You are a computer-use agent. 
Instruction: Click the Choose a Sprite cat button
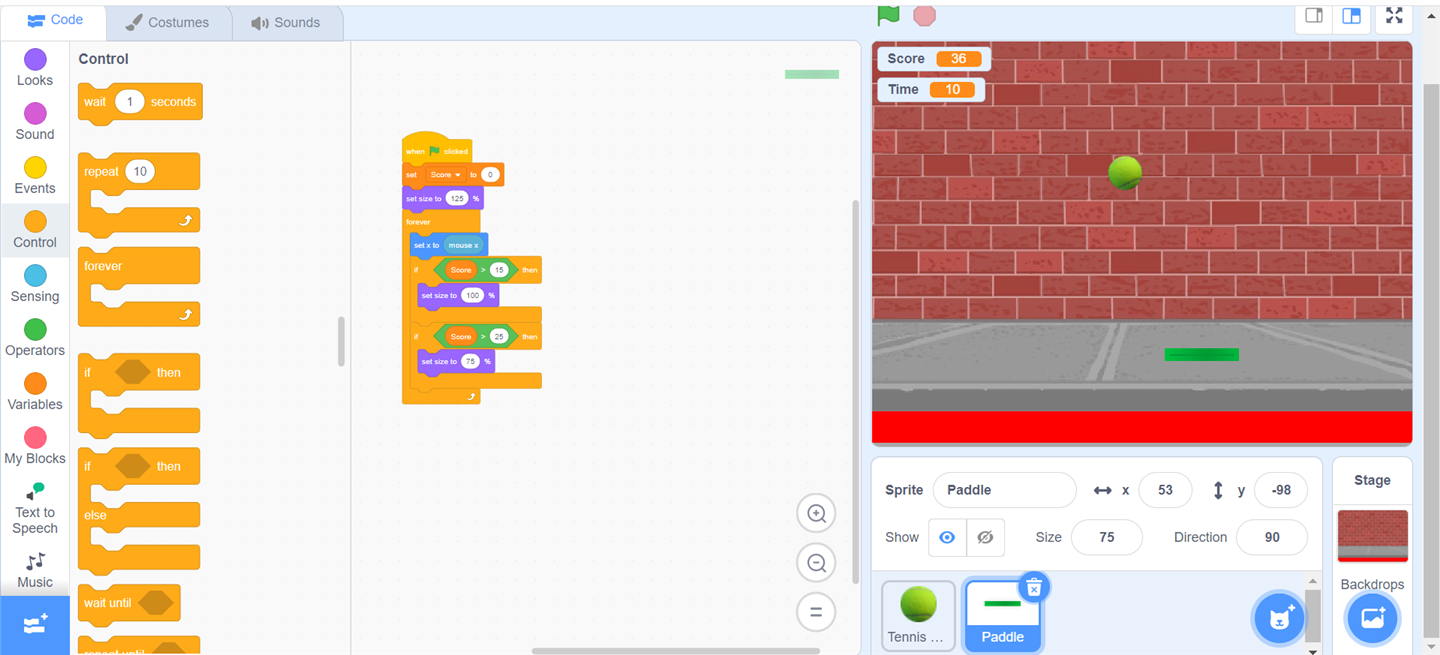click(x=1280, y=618)
